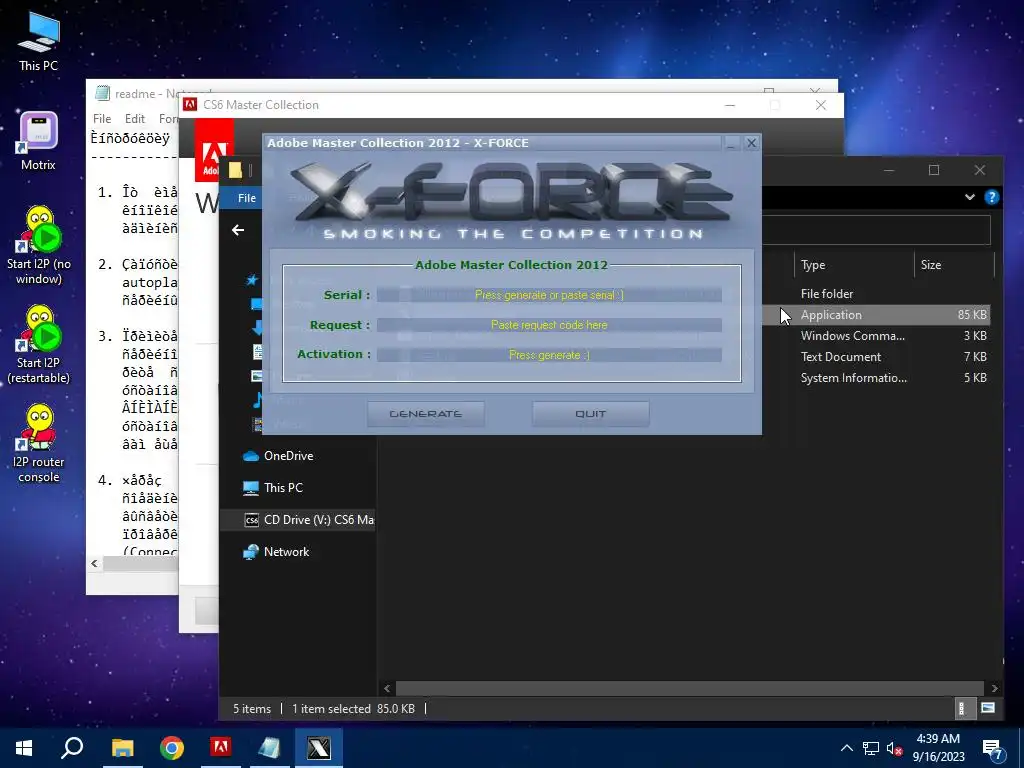Open taskbar search magnifier
This screenshot has height=768, width=1024.
pos(72,748)
